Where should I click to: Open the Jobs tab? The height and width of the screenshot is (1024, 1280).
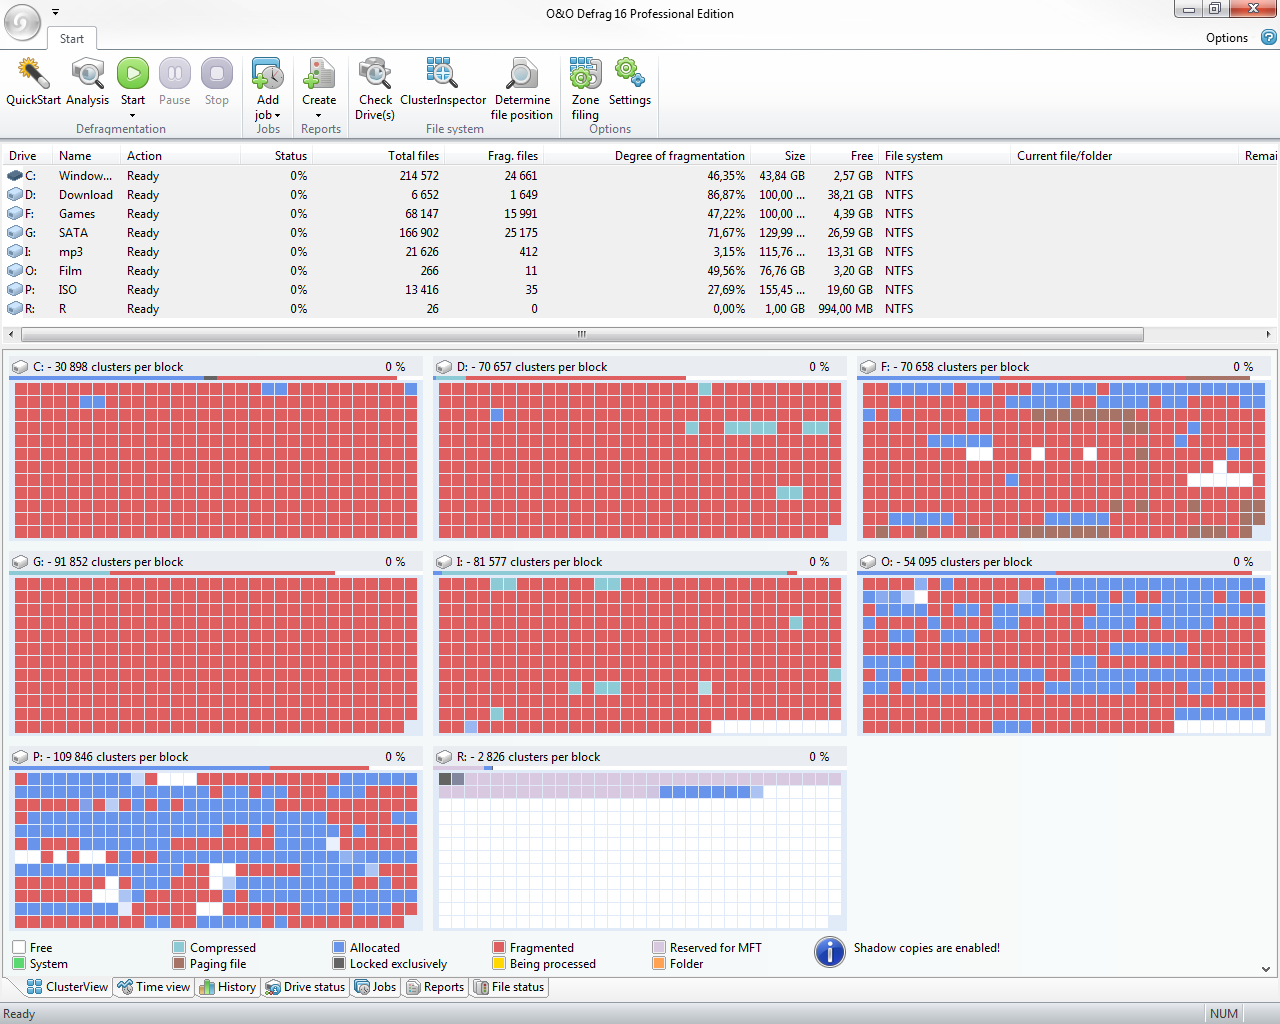pyautogui.click(x=376, y=987)
